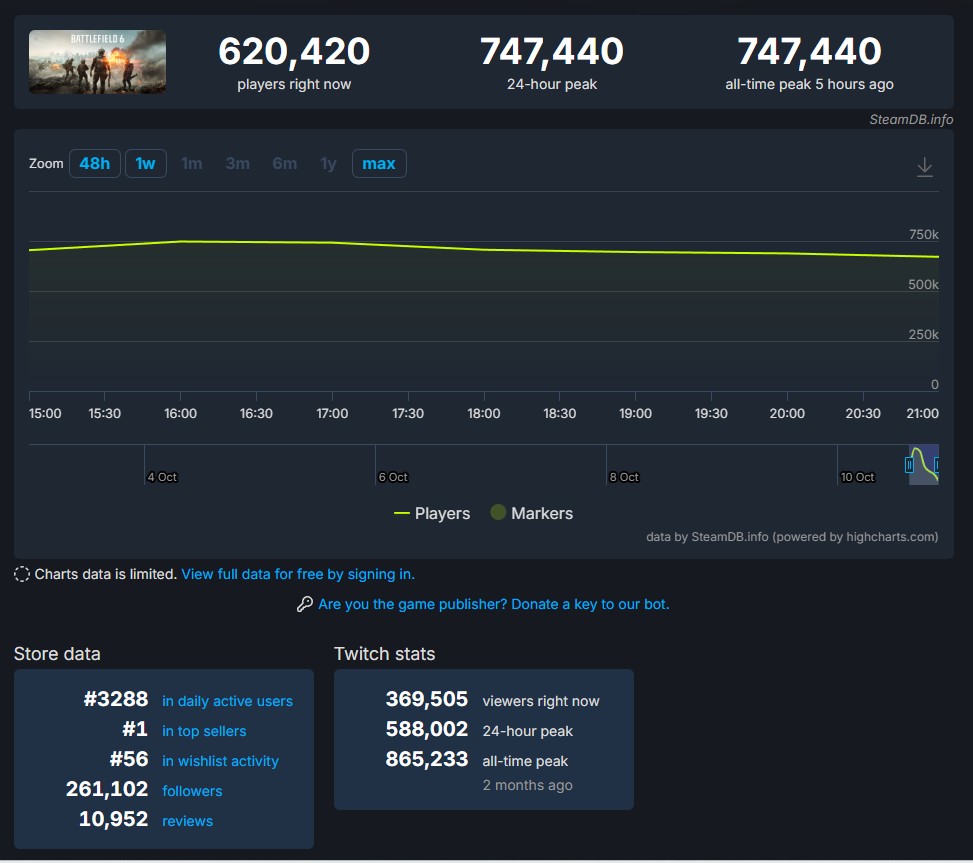
Task: Set chart zoom to 48h
Action: (95, 164)
